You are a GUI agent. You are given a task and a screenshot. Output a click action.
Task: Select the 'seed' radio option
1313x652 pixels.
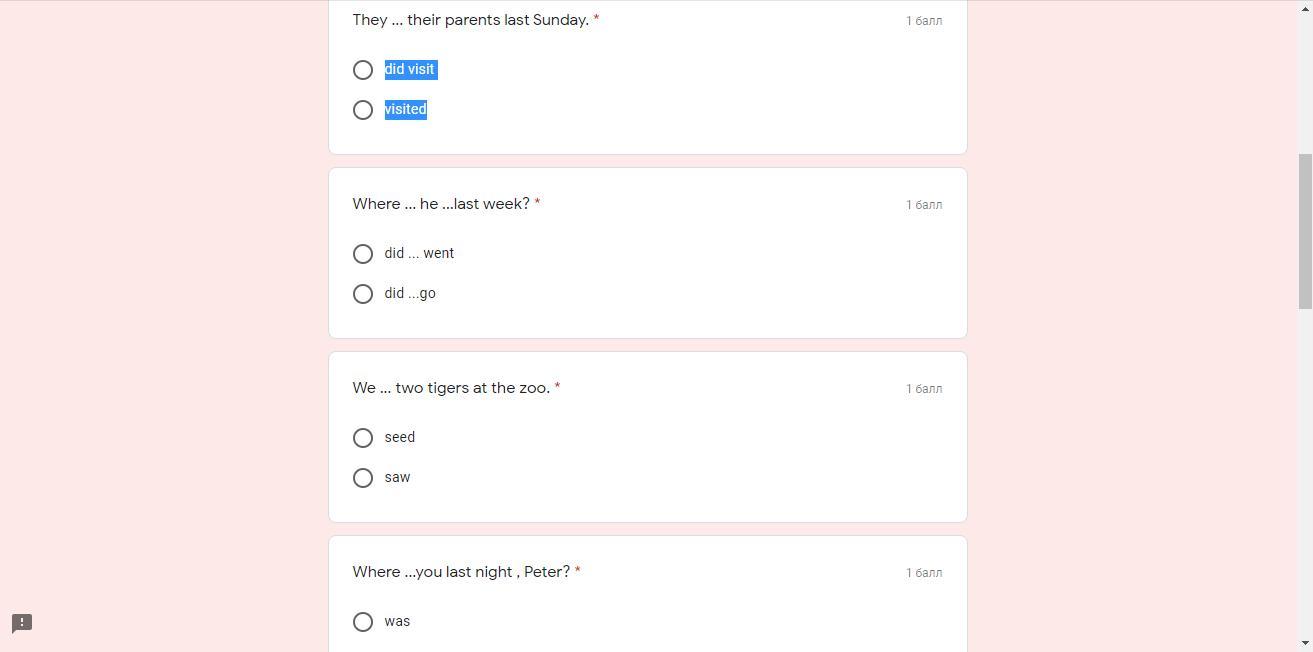click(363, 438)
